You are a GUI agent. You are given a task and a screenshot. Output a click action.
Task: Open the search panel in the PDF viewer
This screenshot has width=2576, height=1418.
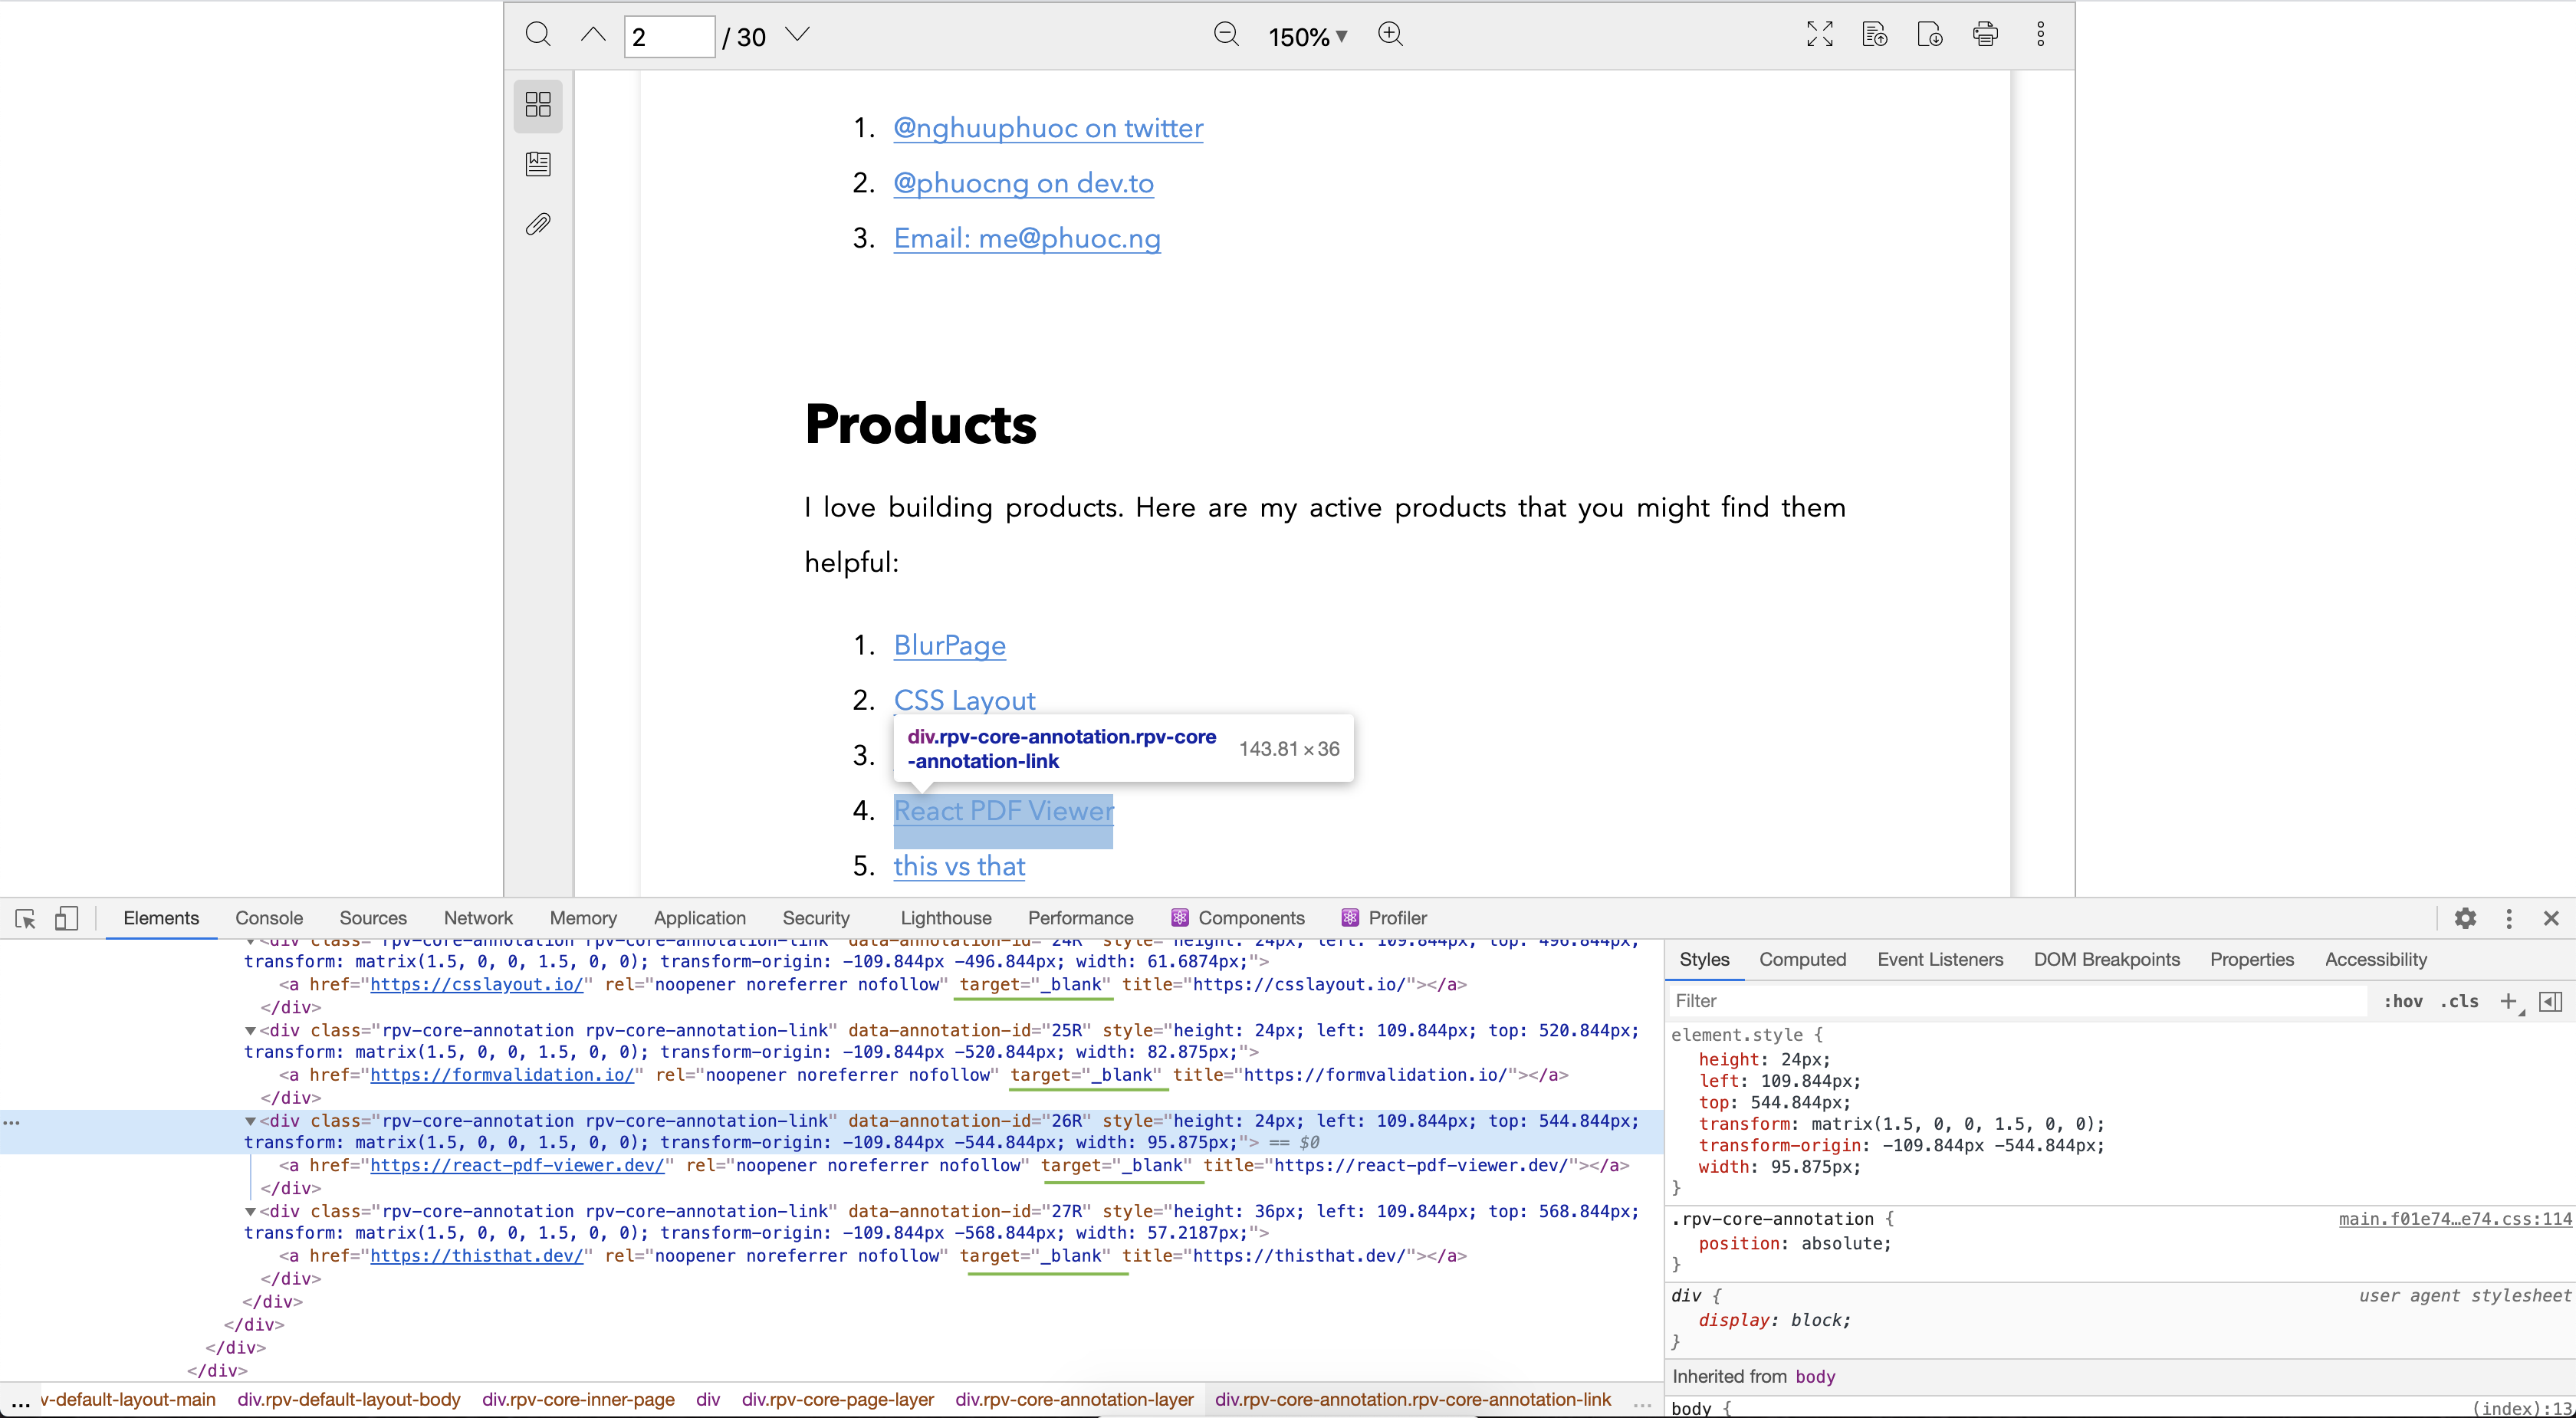pos(538,35)
